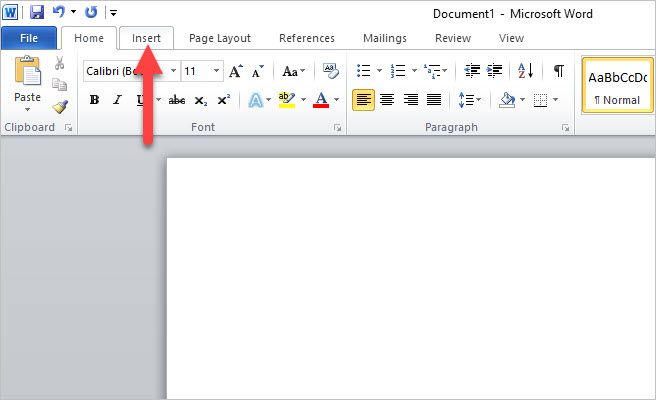656x400 pixels.
Task: Open the Shading color dropdown arrow
Action: [x=523, y=100]
